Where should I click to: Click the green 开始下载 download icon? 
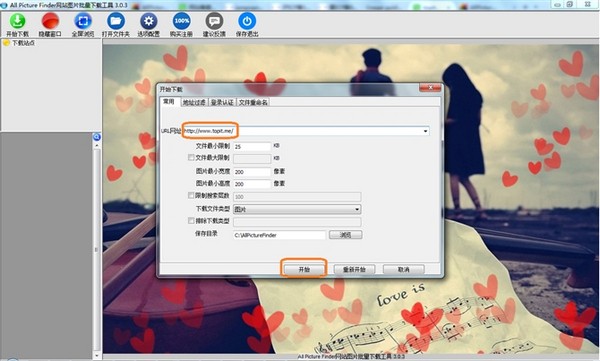pos(17,21)
